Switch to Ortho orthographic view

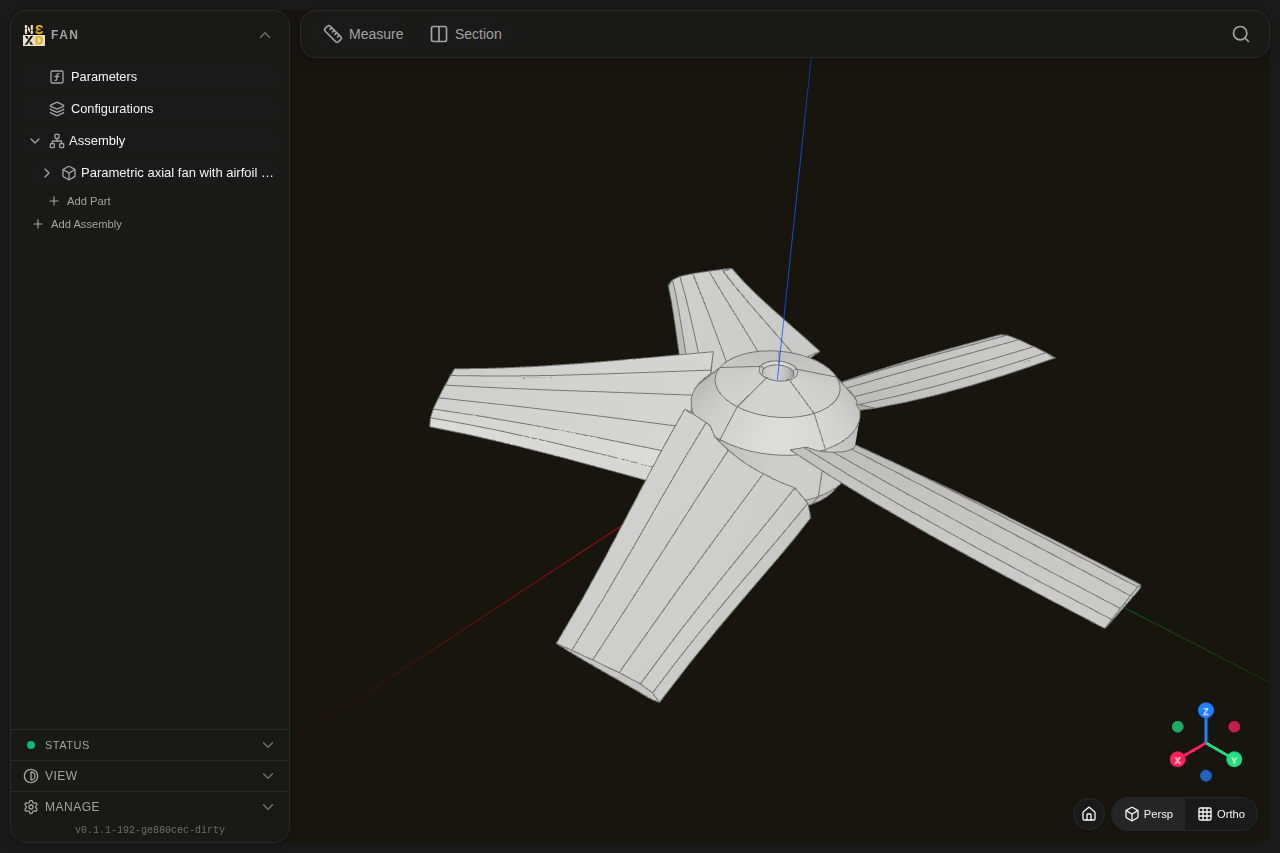coord(1221,814)
